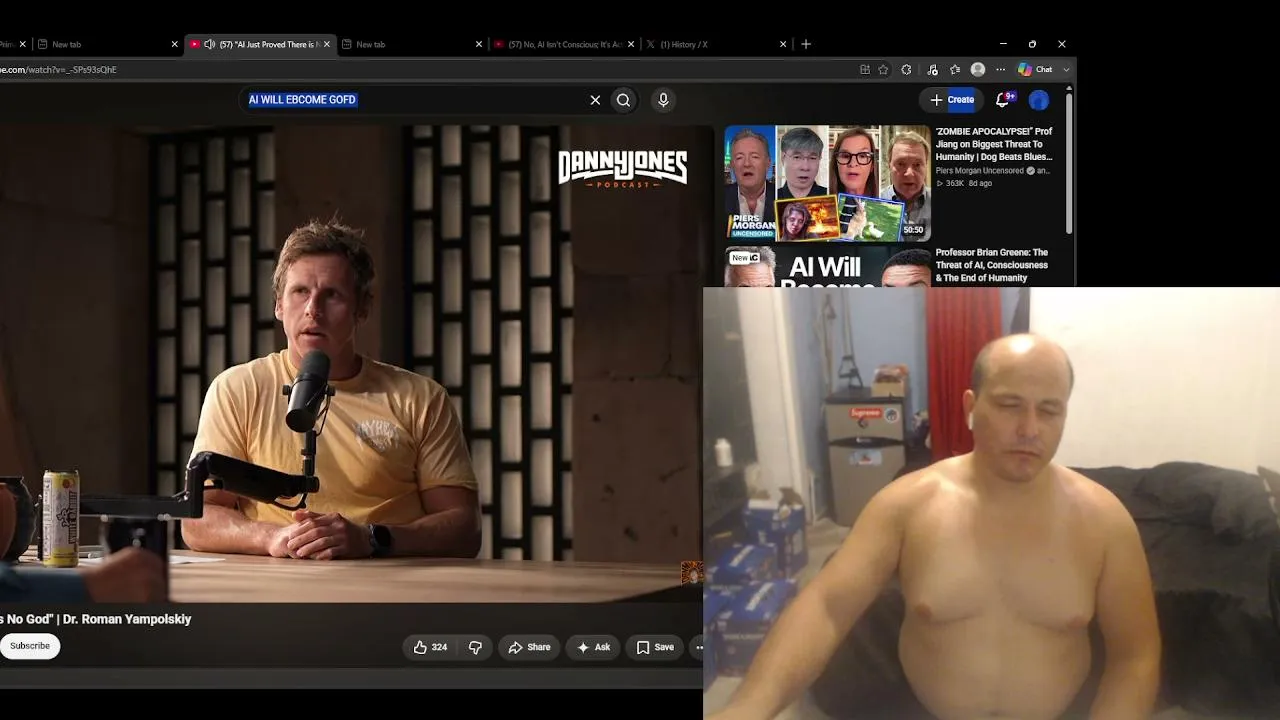The image size is (1280, 720).
Task: Open the YouTube account avatar menu
Action: click(x=1039, y=100)
